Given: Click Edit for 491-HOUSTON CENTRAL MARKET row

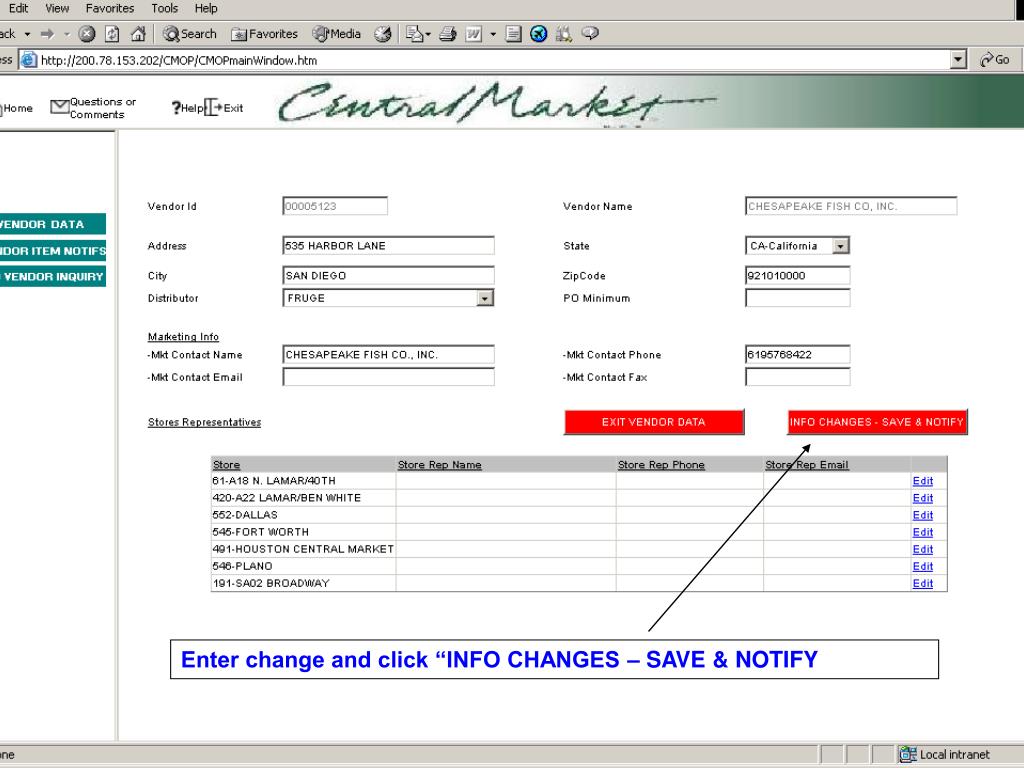Looking at the screenshot, I should tap(922, 549).
